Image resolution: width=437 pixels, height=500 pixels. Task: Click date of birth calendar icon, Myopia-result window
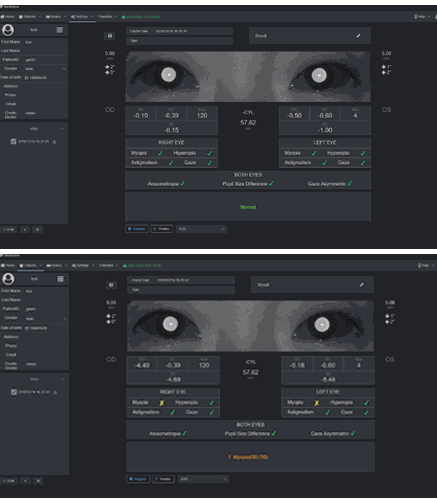pos(27,328)
